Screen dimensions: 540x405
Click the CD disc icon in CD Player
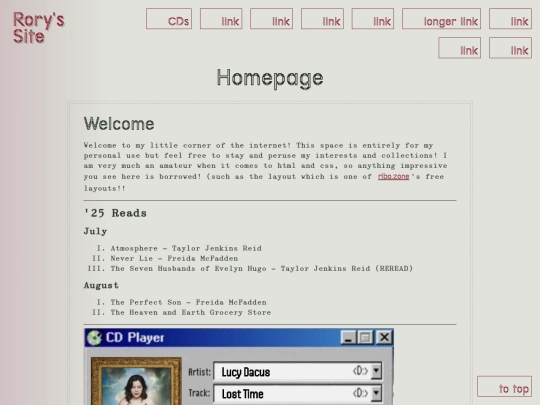[94, 338]
